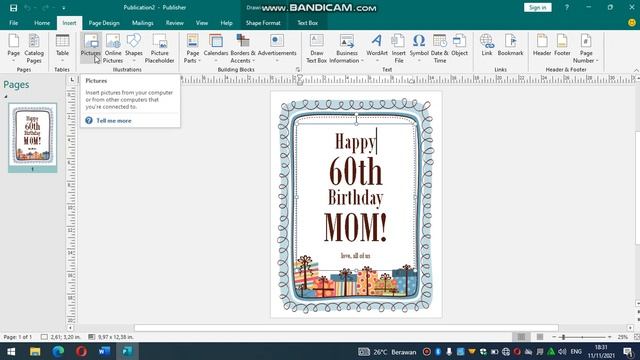Insert a hyperlink with Link
The height and width of the screenshot is (360, 640).
pos(487,46)
